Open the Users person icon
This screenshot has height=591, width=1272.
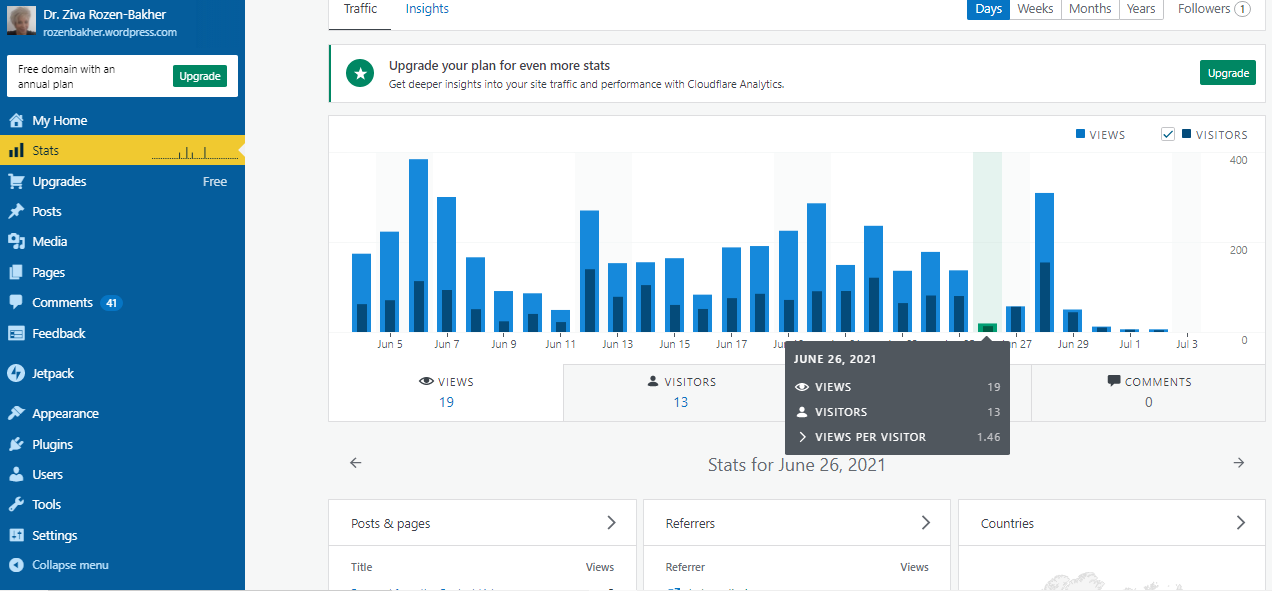pyautogui.click(x=16, y=474)
